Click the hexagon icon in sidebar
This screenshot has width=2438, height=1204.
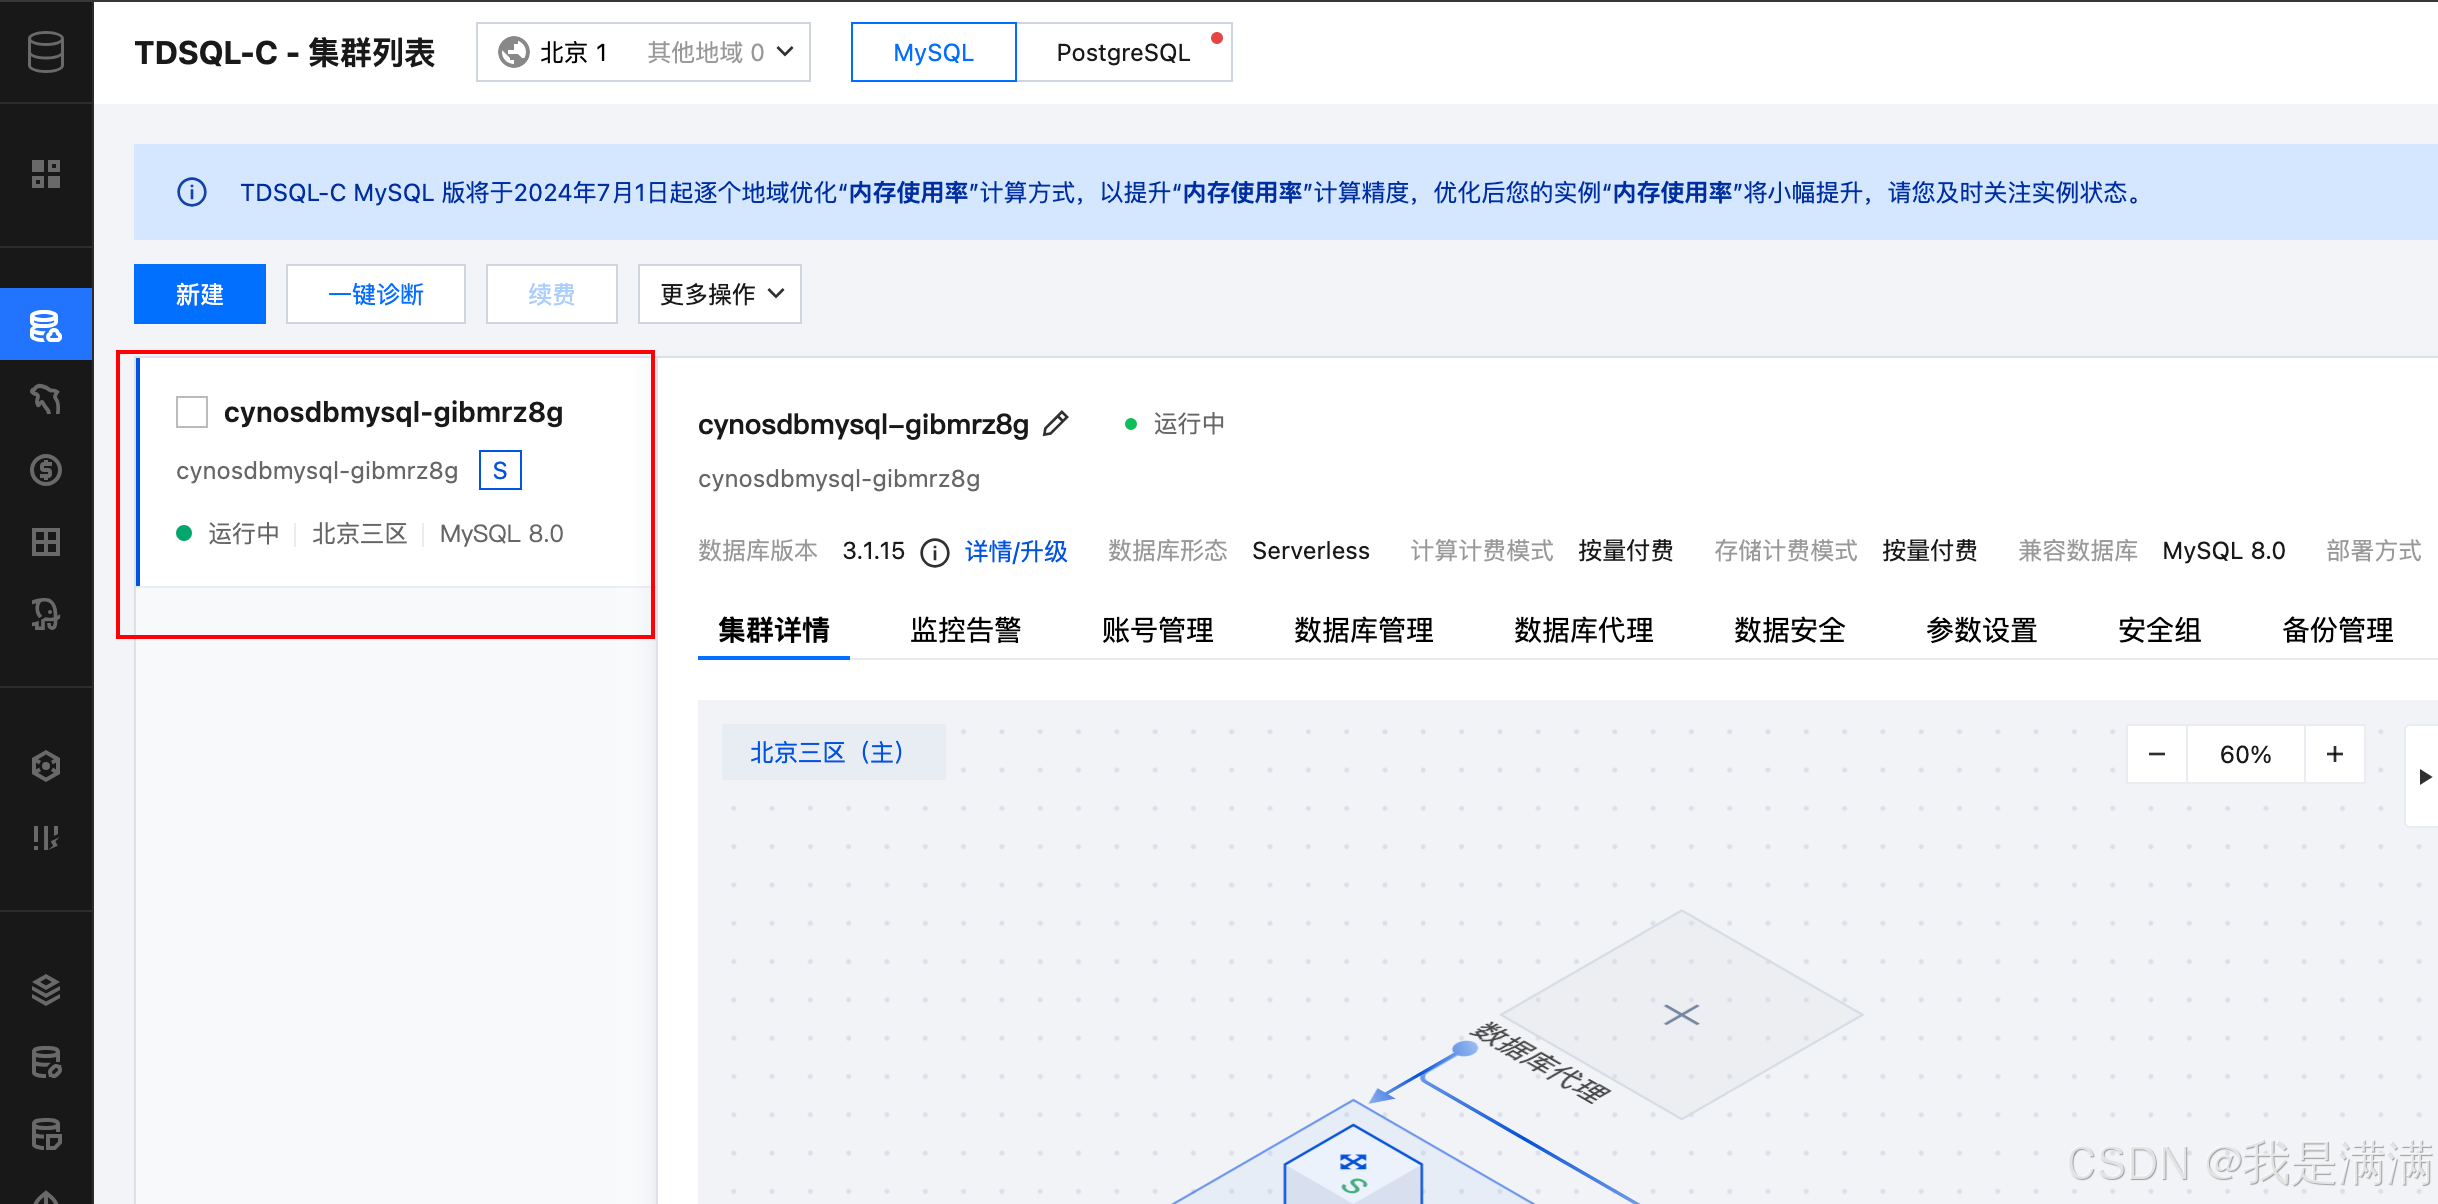point(46,766)
